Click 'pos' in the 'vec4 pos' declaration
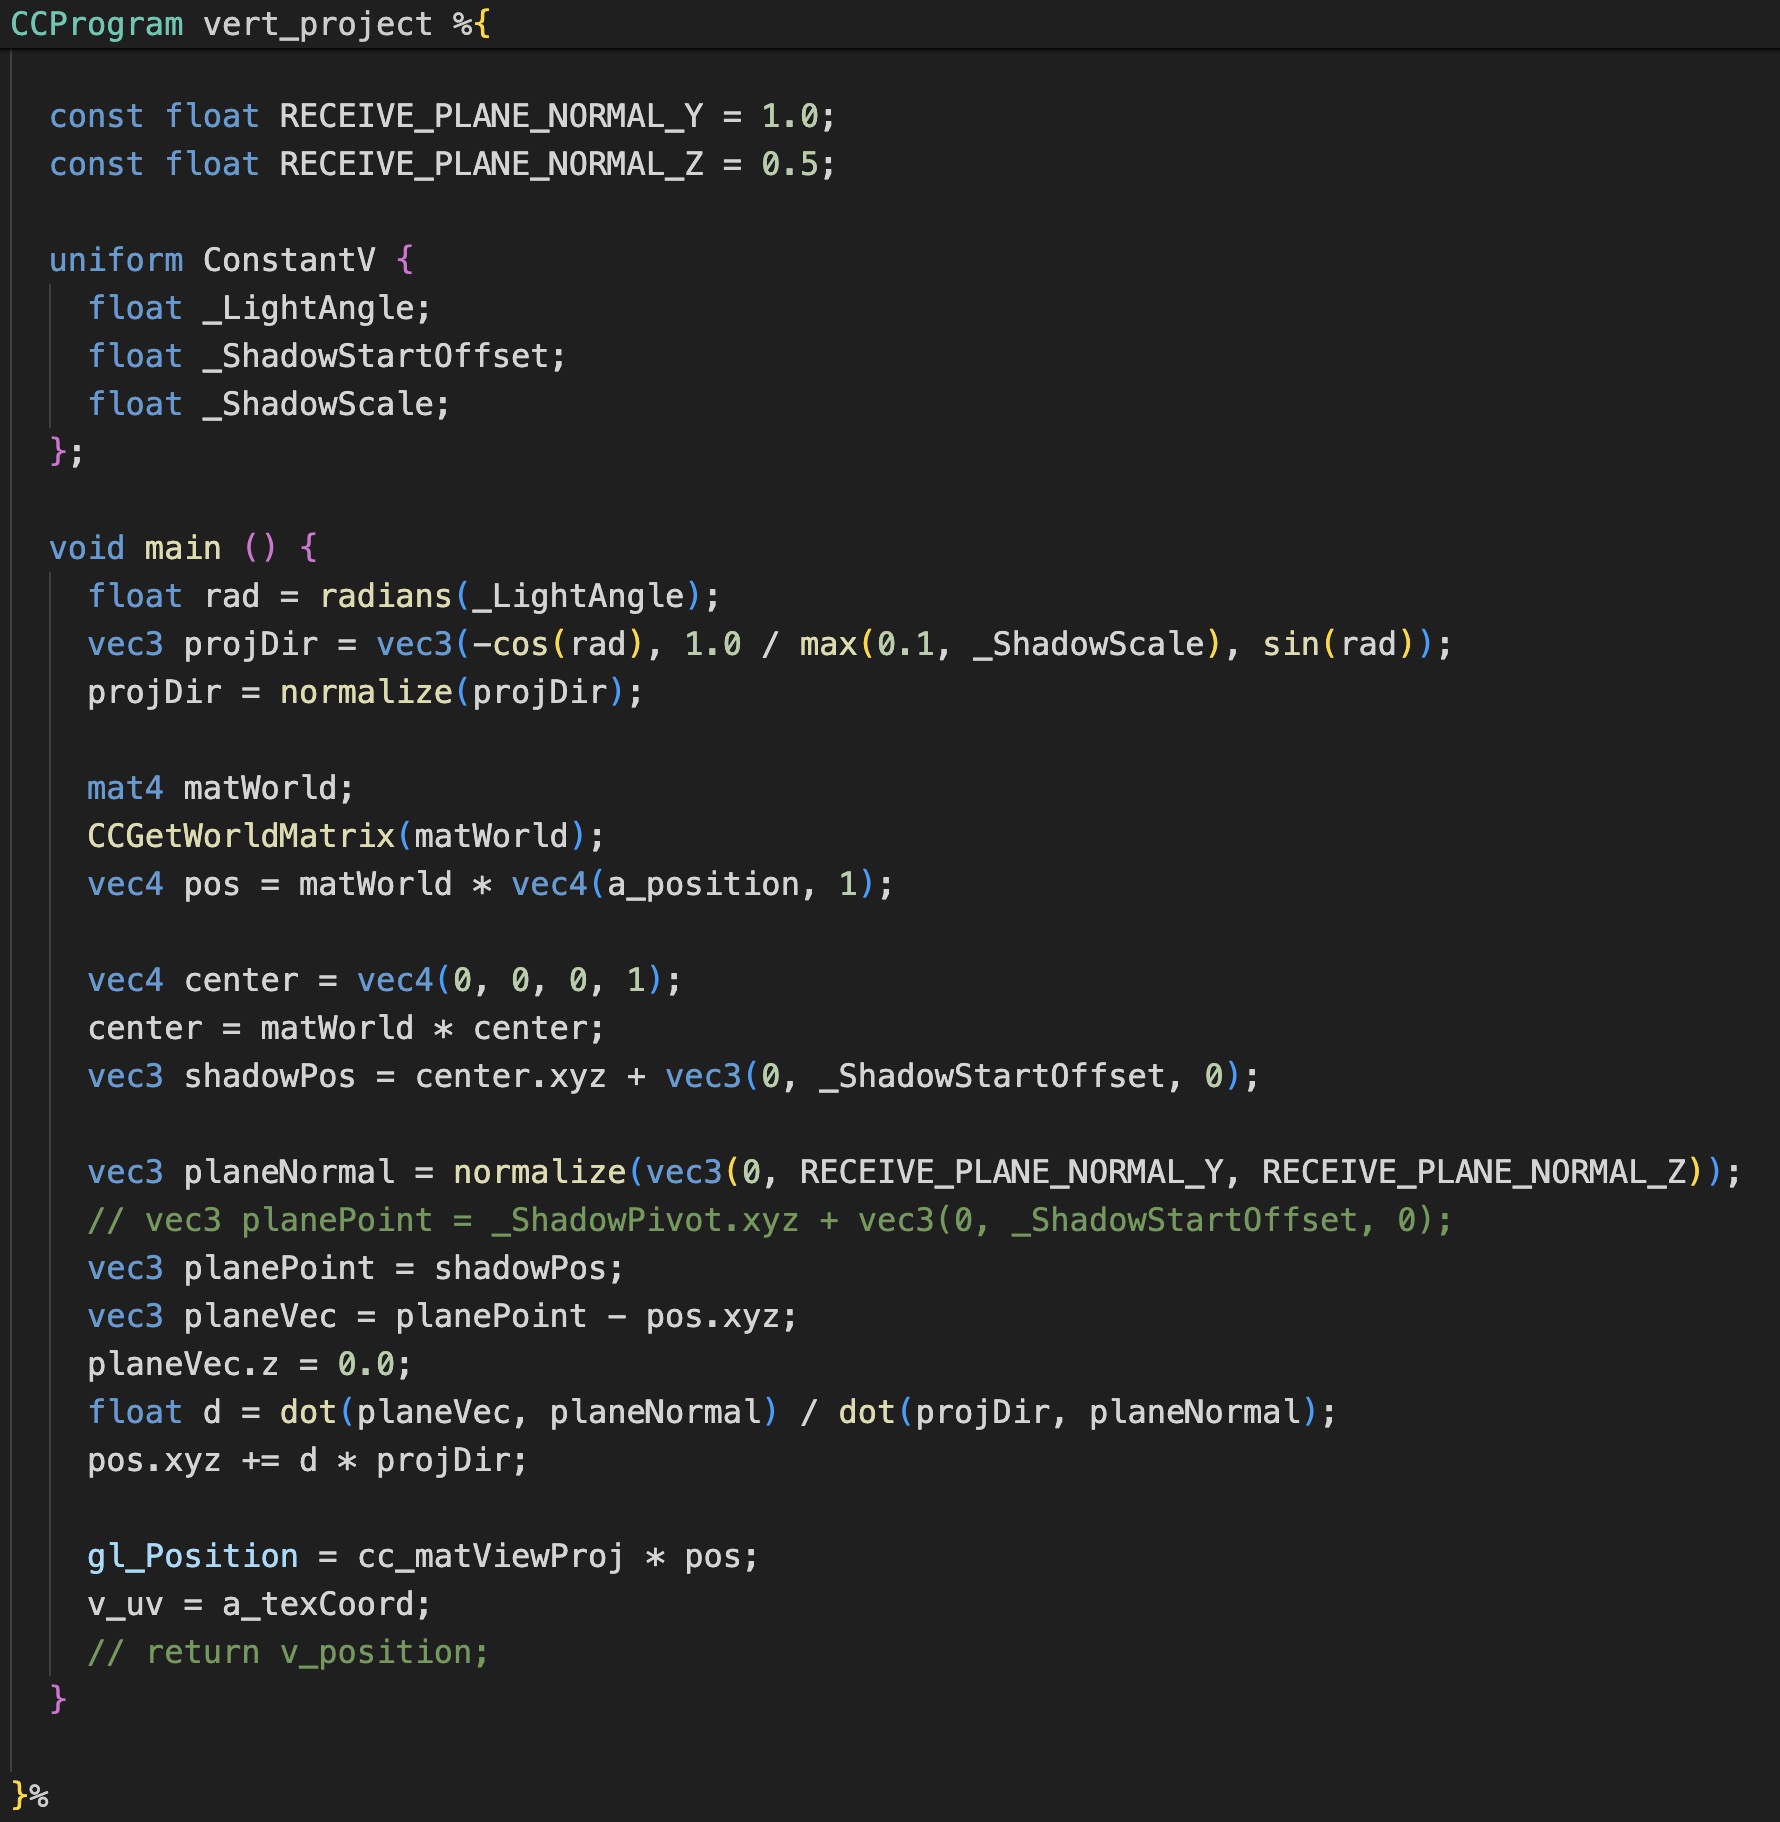 click(212, 884)
